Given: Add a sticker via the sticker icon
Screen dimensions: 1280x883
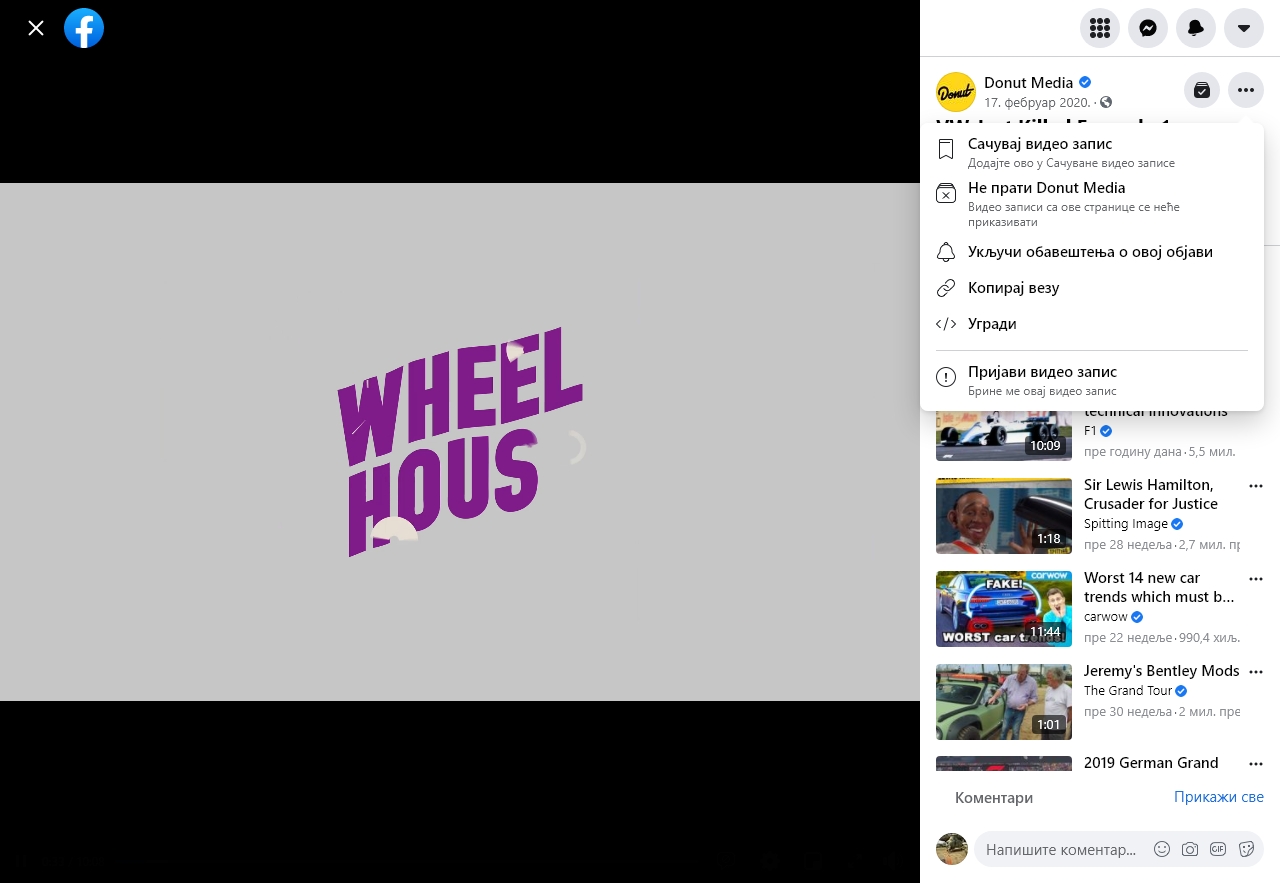Looking at the screenshot, I should tap(1246, 849).
